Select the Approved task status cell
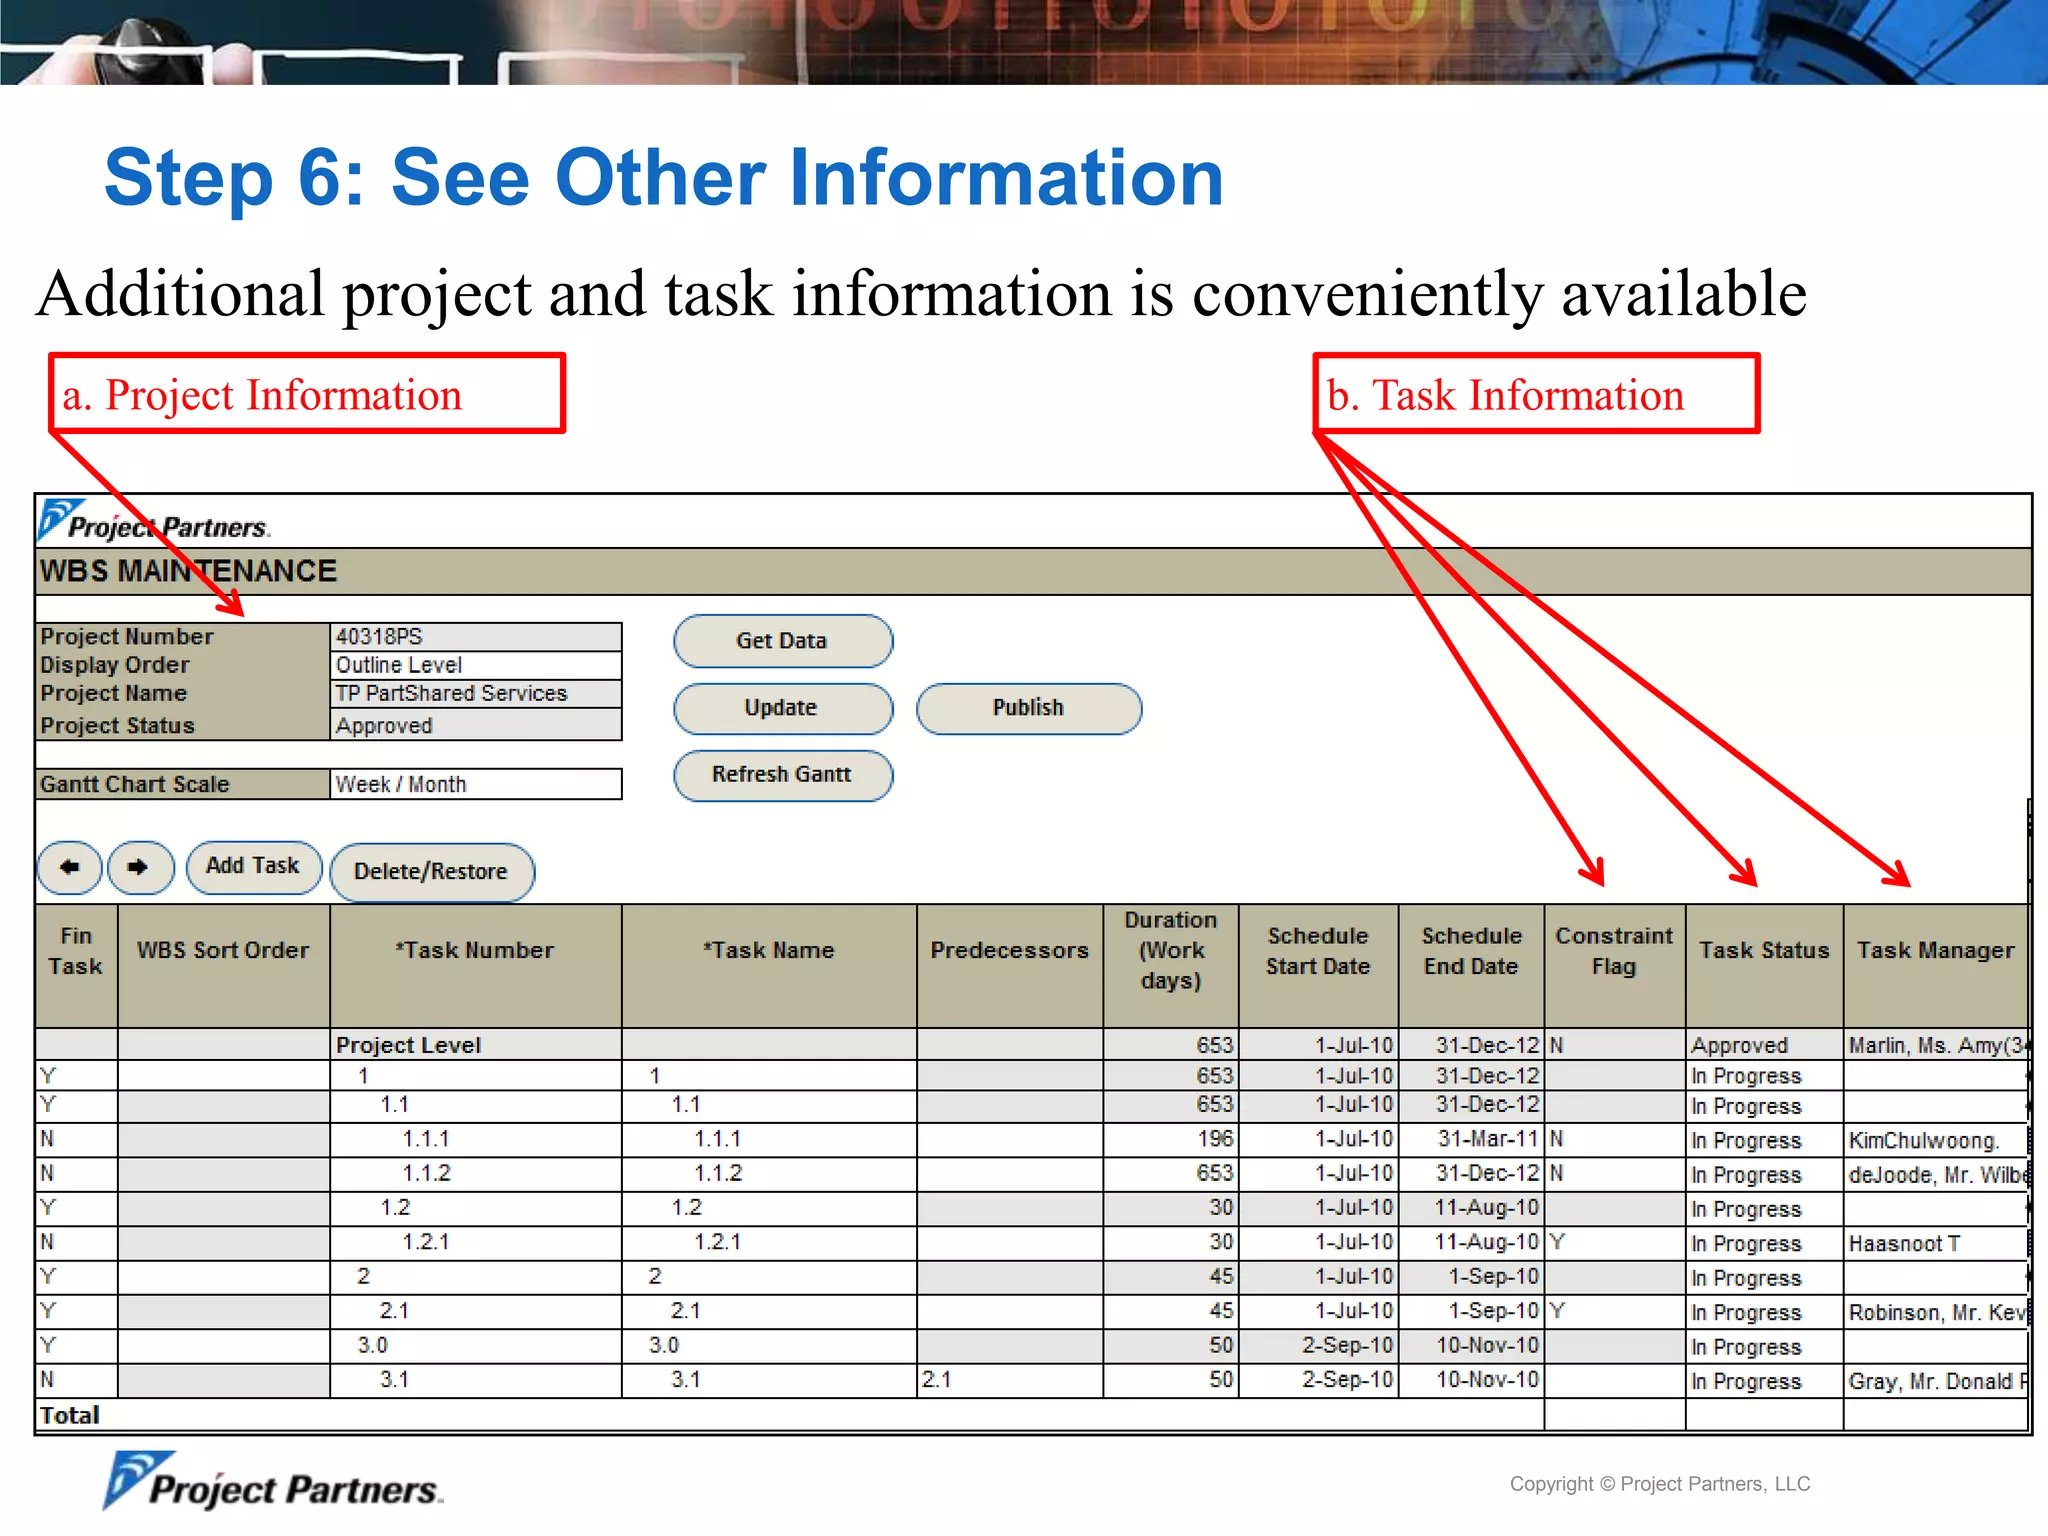 click(1765, 1045)
